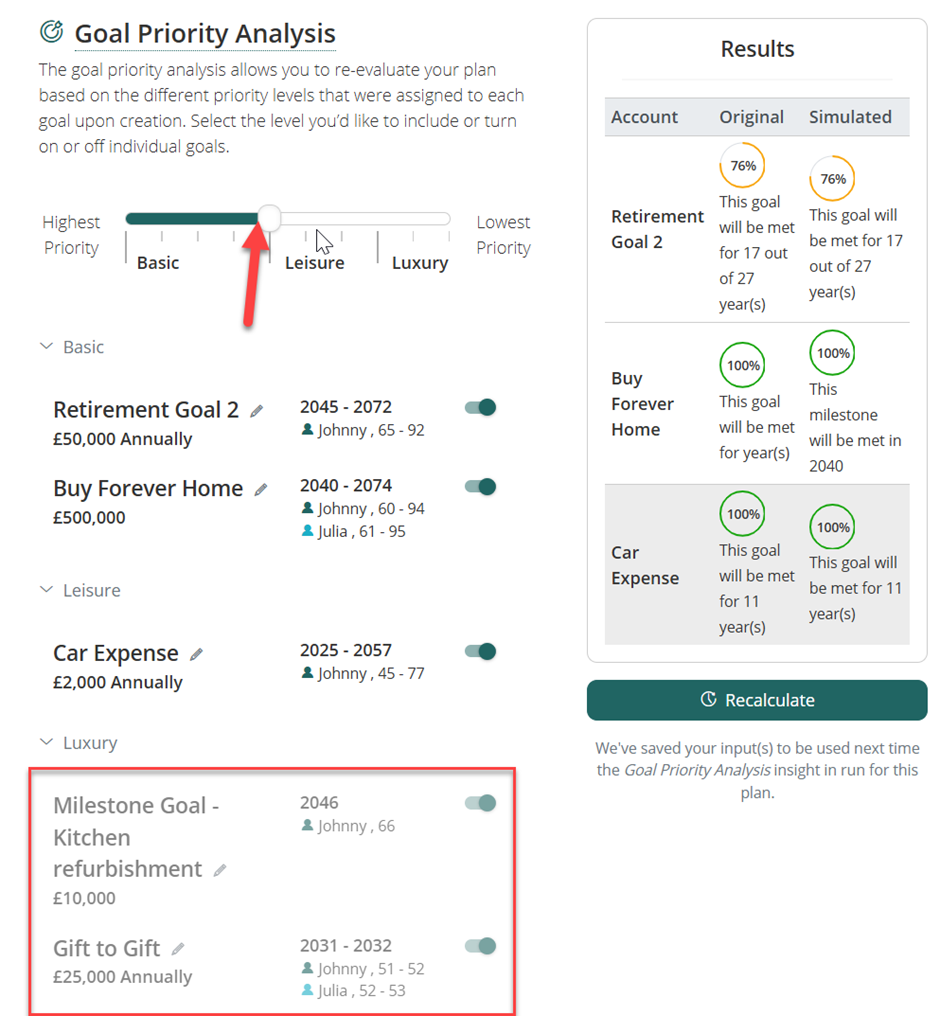Click the edit pencil next to Car Expense
940x1016 pixels.
tap(196, 654)
